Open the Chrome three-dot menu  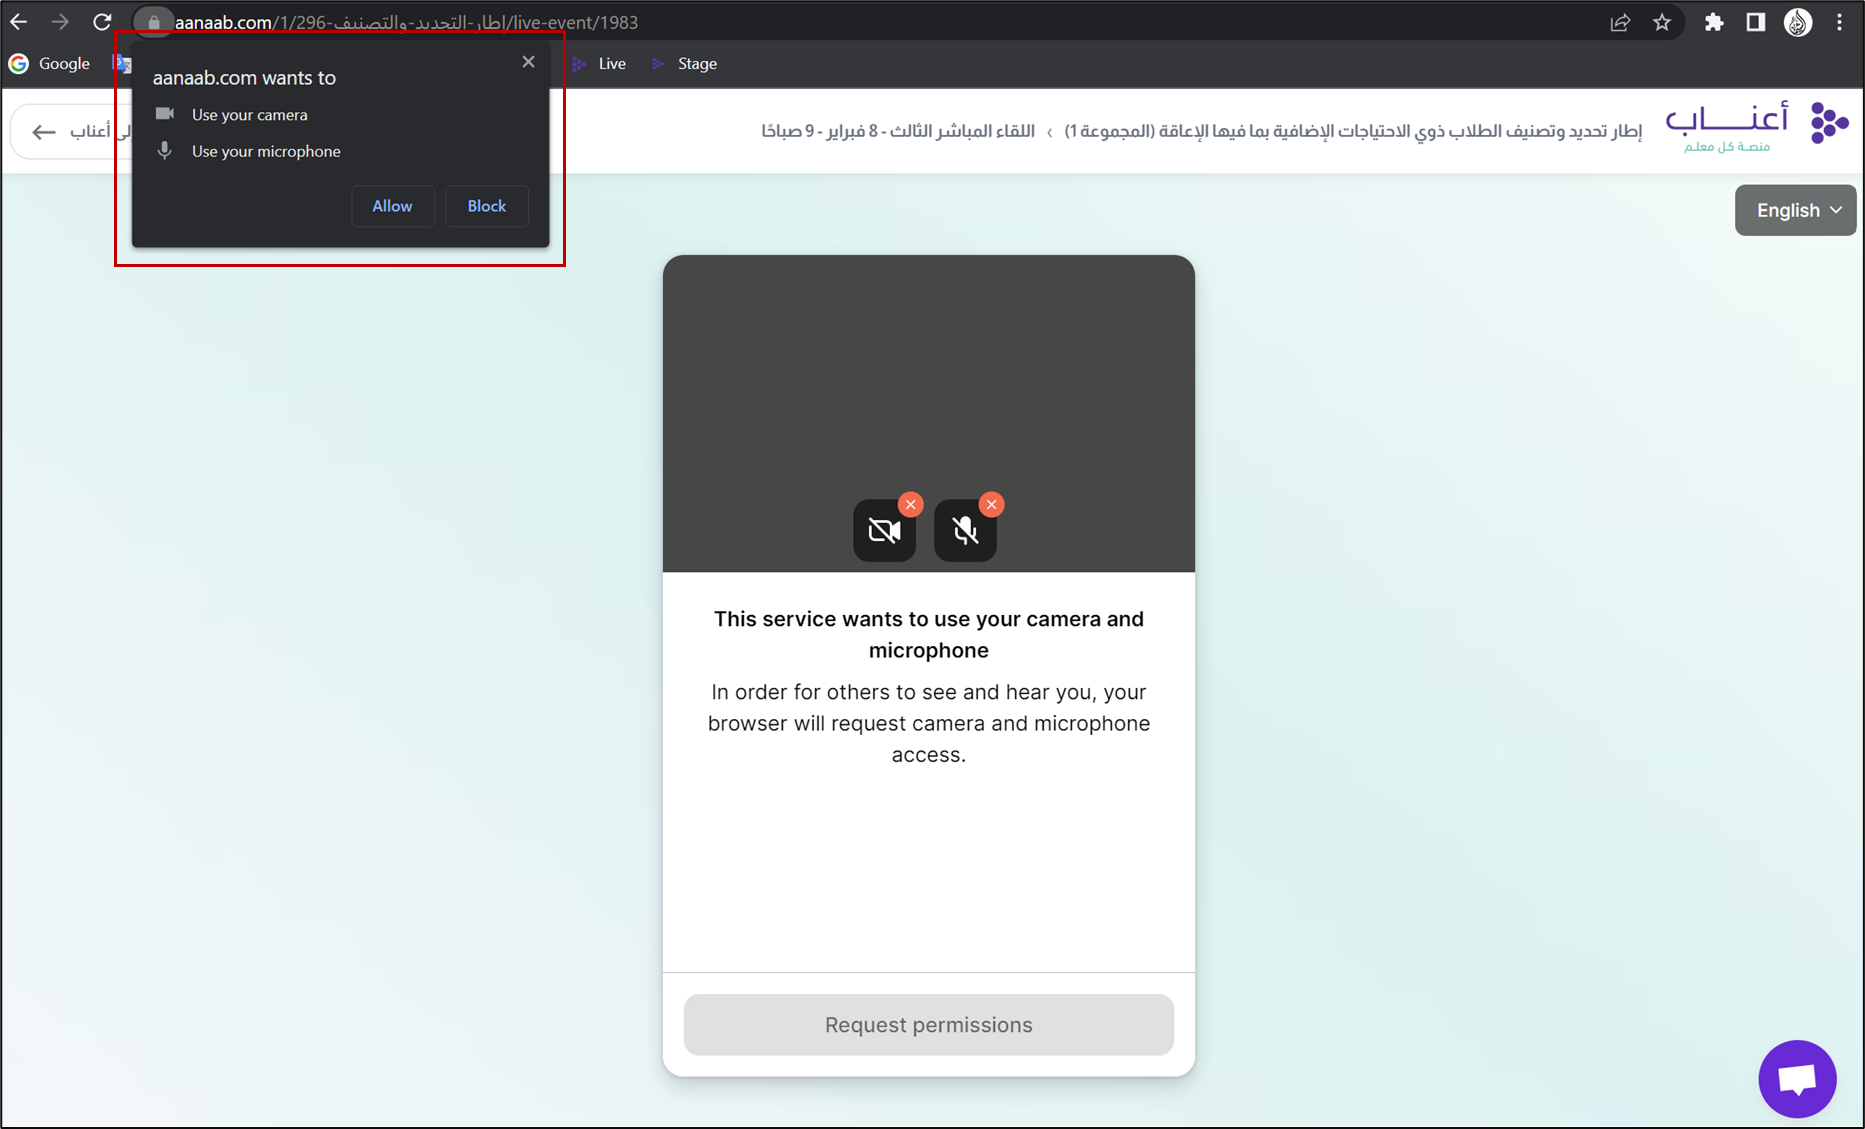[1840, 22]
